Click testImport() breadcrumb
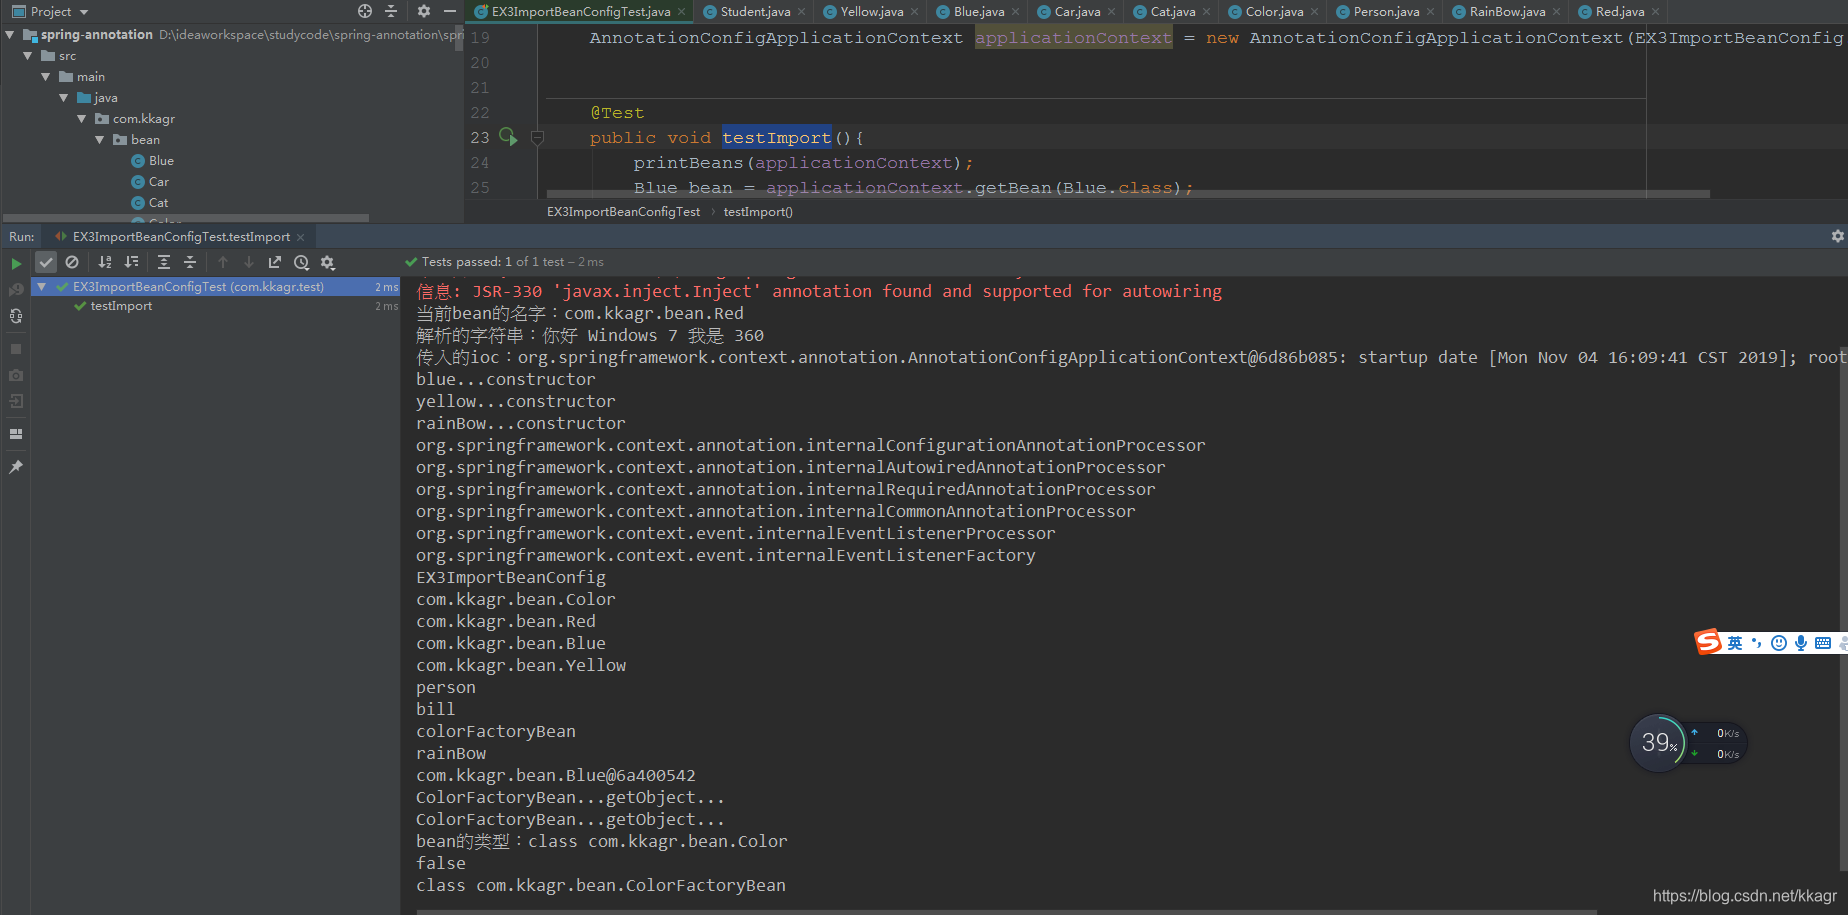 click(758, 212)
